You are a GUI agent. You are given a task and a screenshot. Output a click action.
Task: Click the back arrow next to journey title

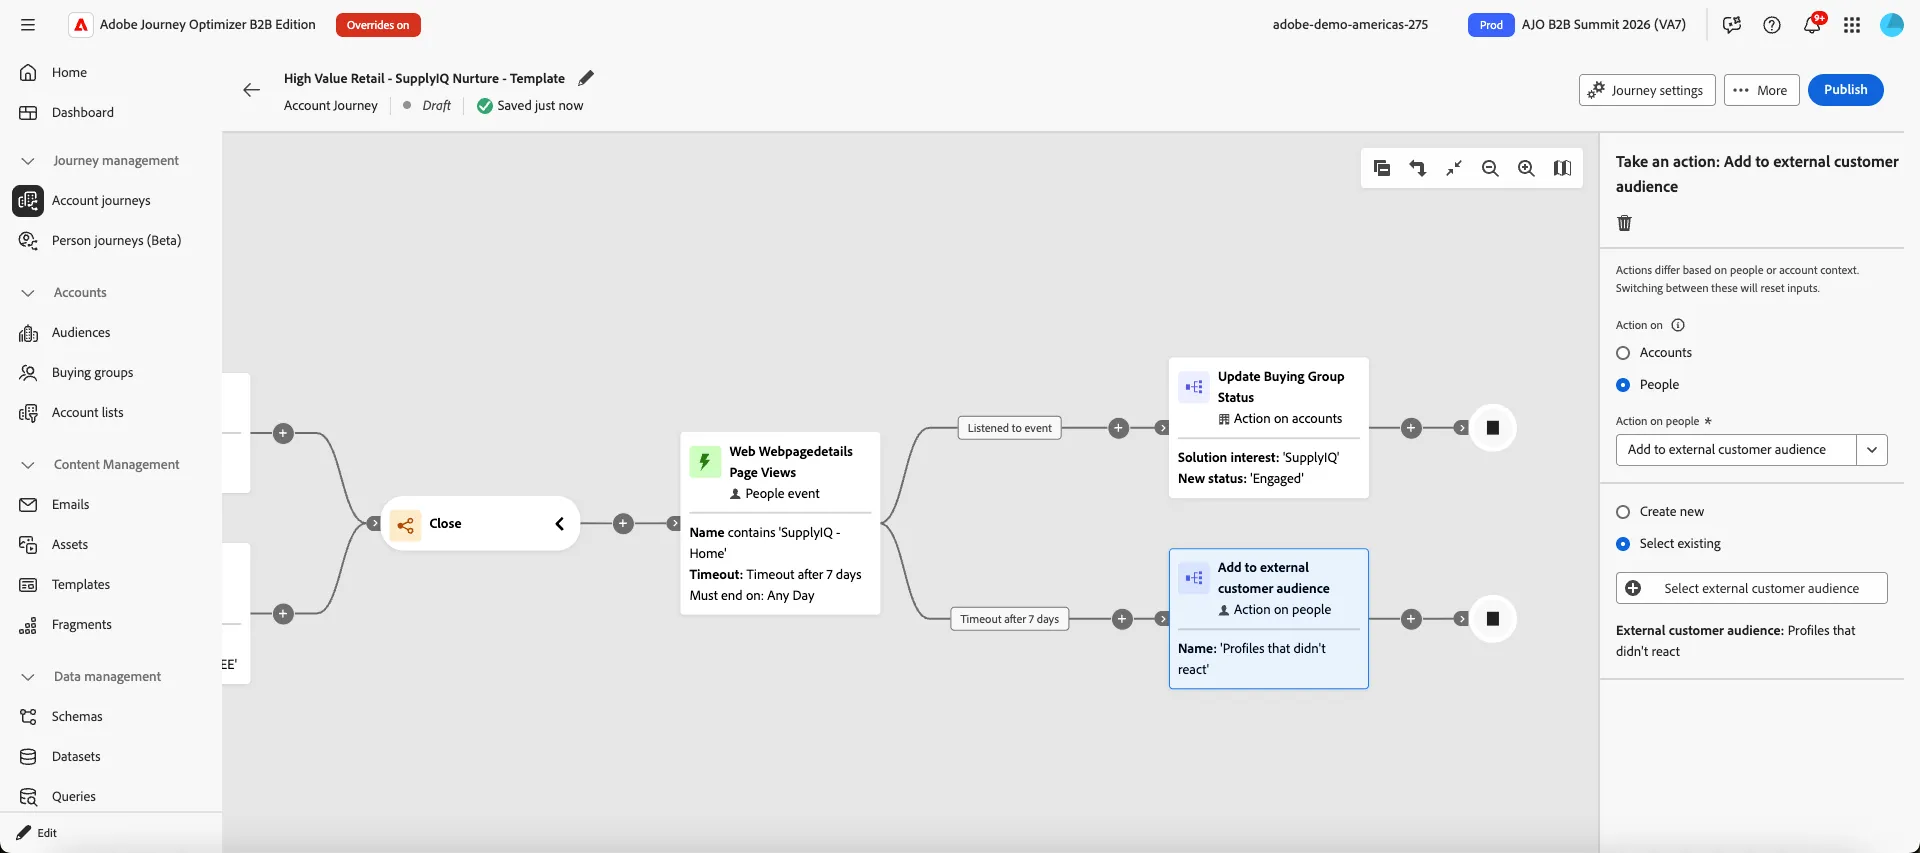pos(251,90)
